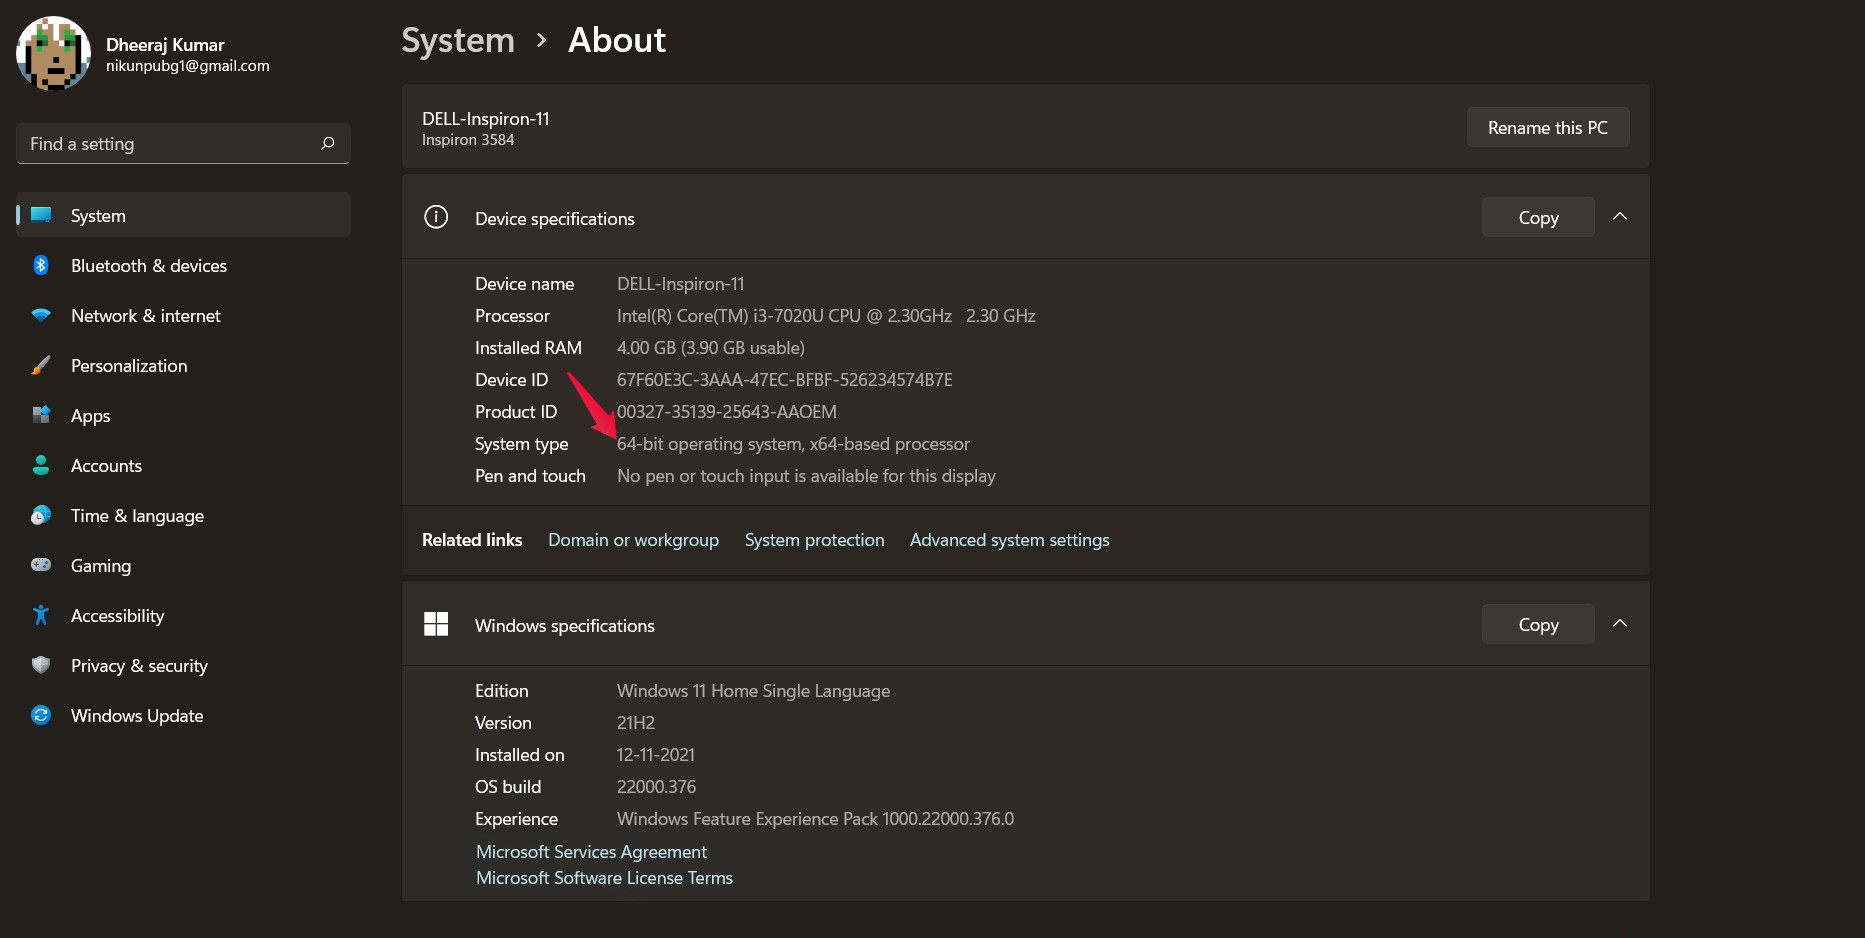Open Time & language settings
Screen dimensions: 1865x938
point(183,515)
